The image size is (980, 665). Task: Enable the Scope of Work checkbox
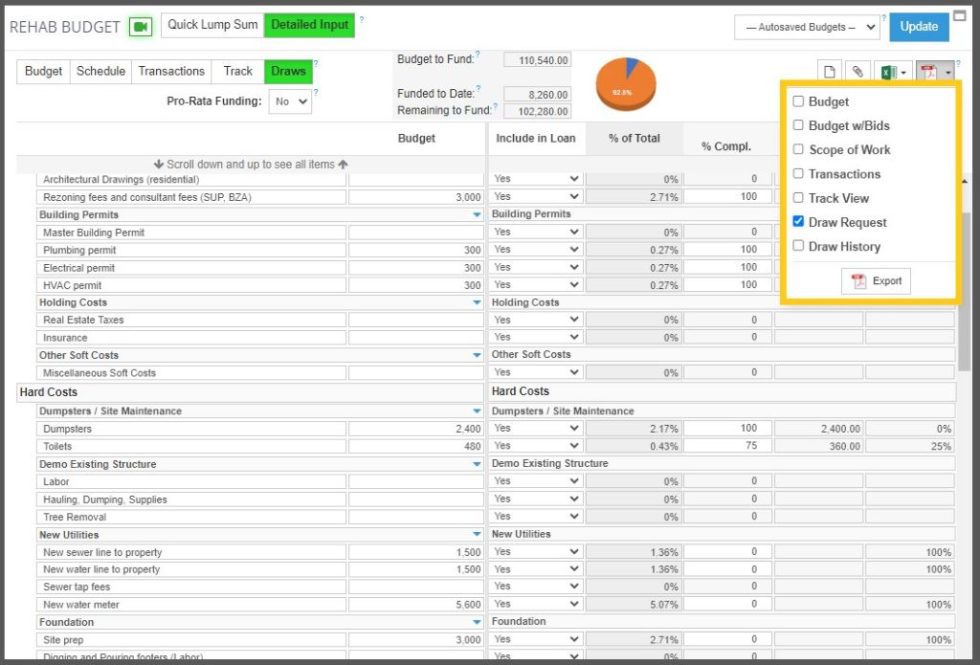tap(797, 149)
